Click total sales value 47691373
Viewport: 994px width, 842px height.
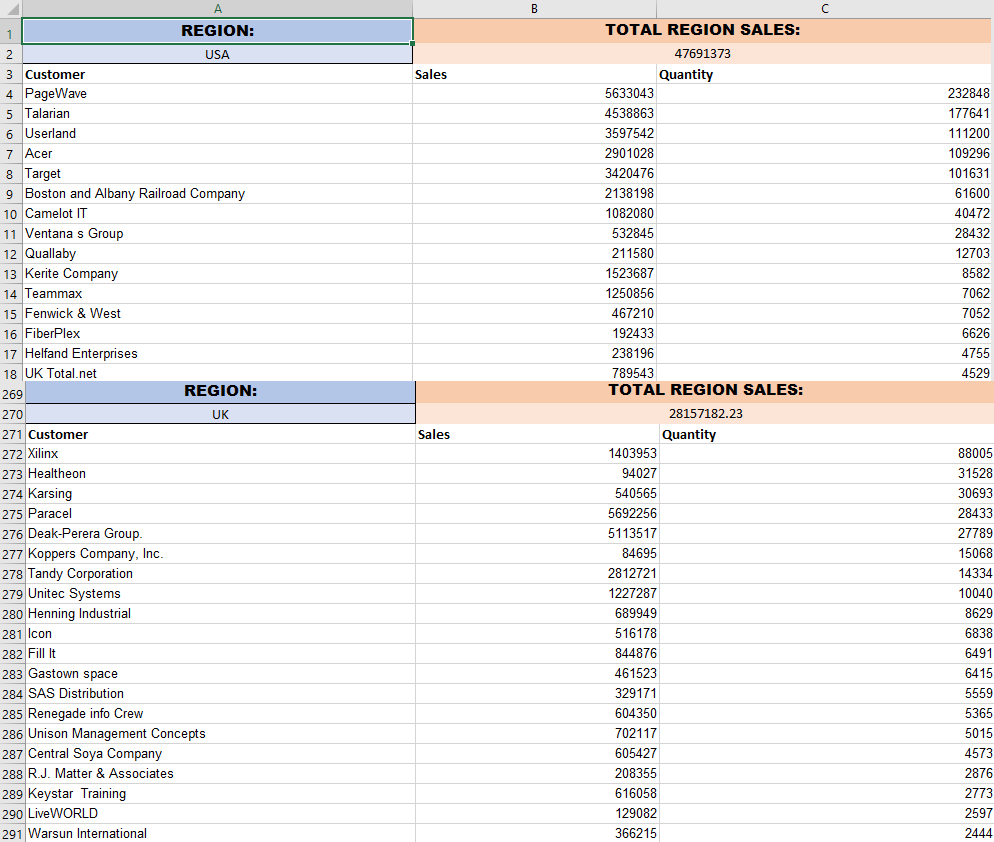coord(703,54)
